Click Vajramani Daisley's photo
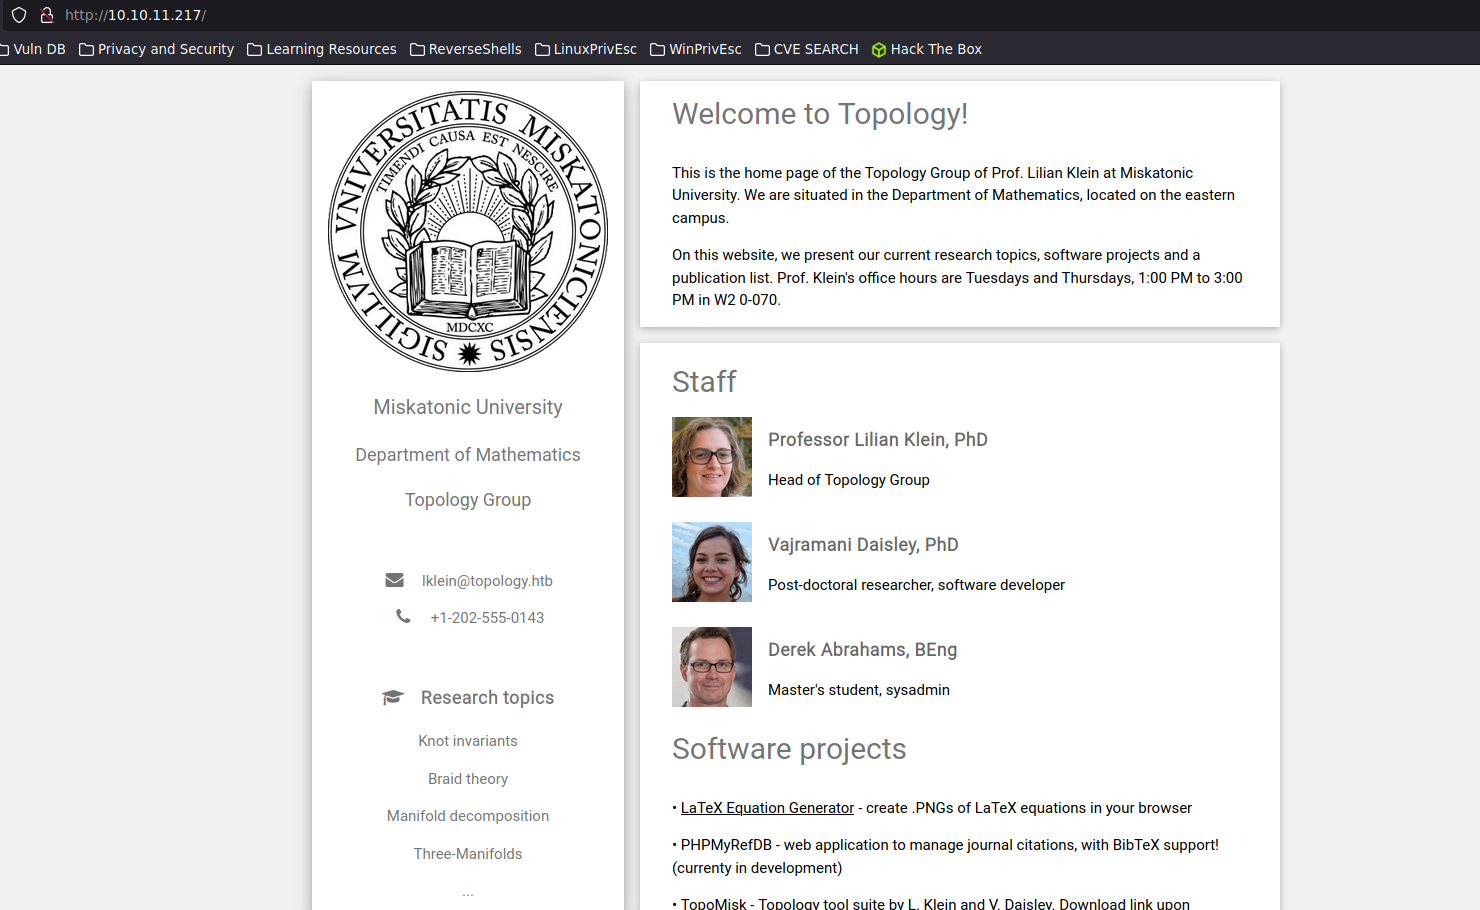1480x910 pixels. [712, 562]
